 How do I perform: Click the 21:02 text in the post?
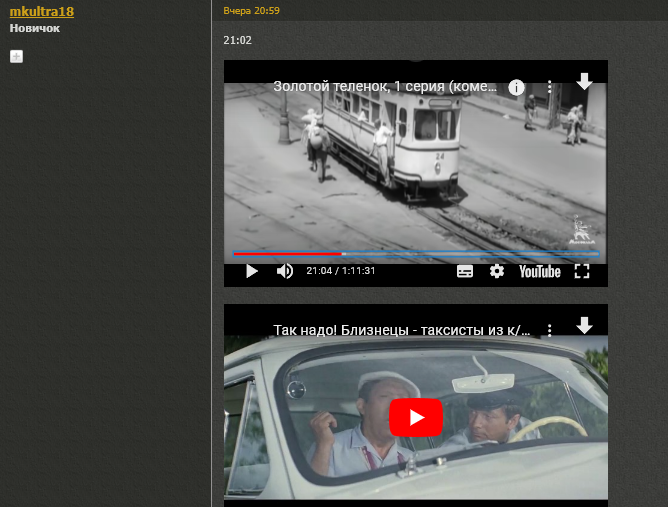[x=237, y=40]
